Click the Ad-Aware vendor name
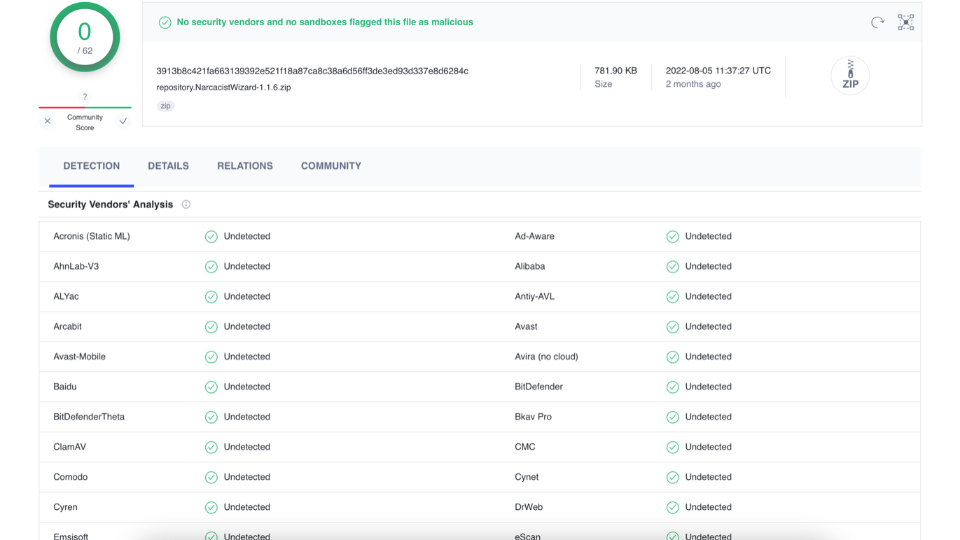 click(534, 236)
